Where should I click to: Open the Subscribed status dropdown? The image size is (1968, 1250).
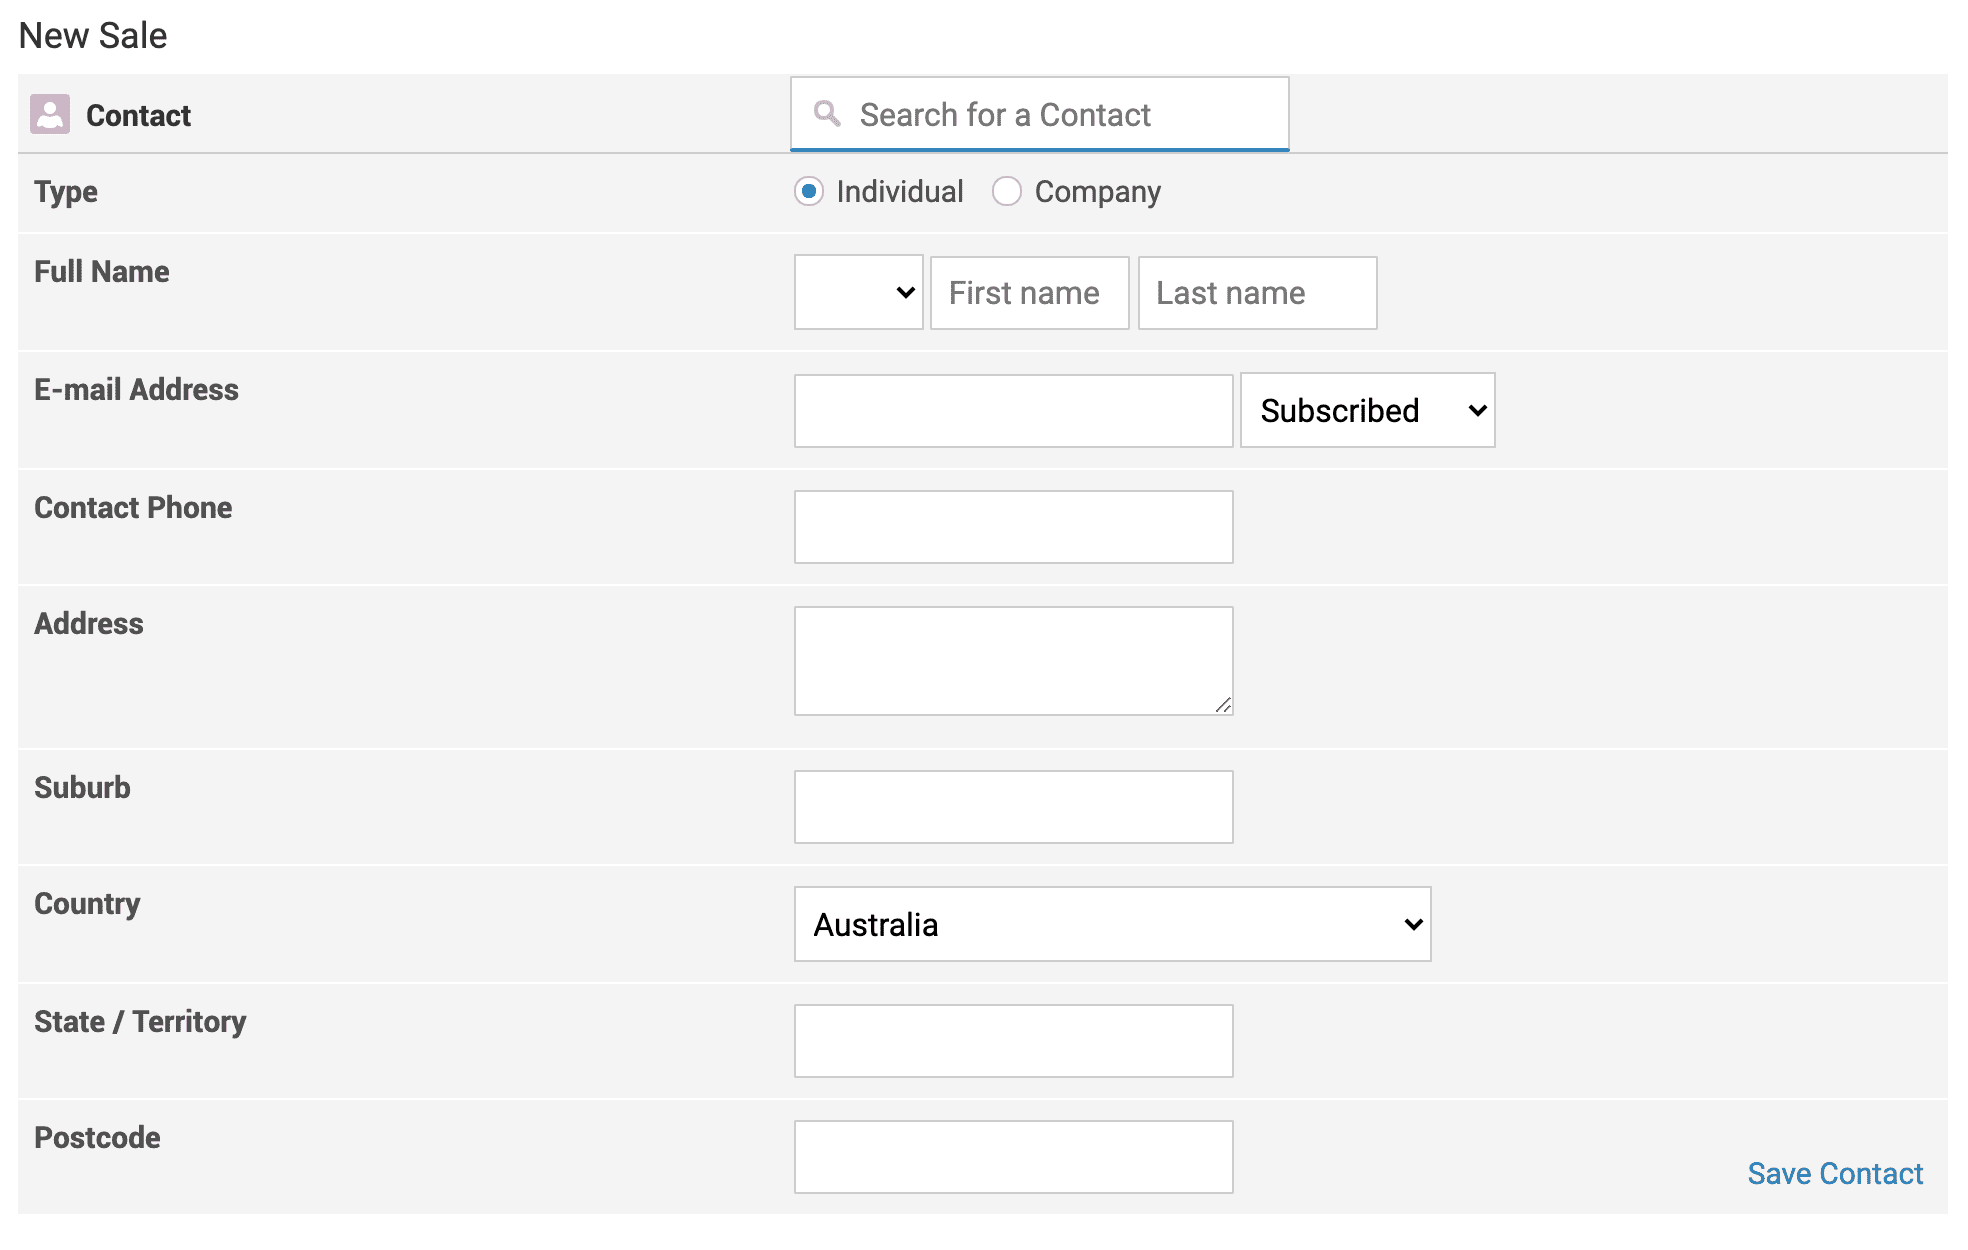point(1368,410)
